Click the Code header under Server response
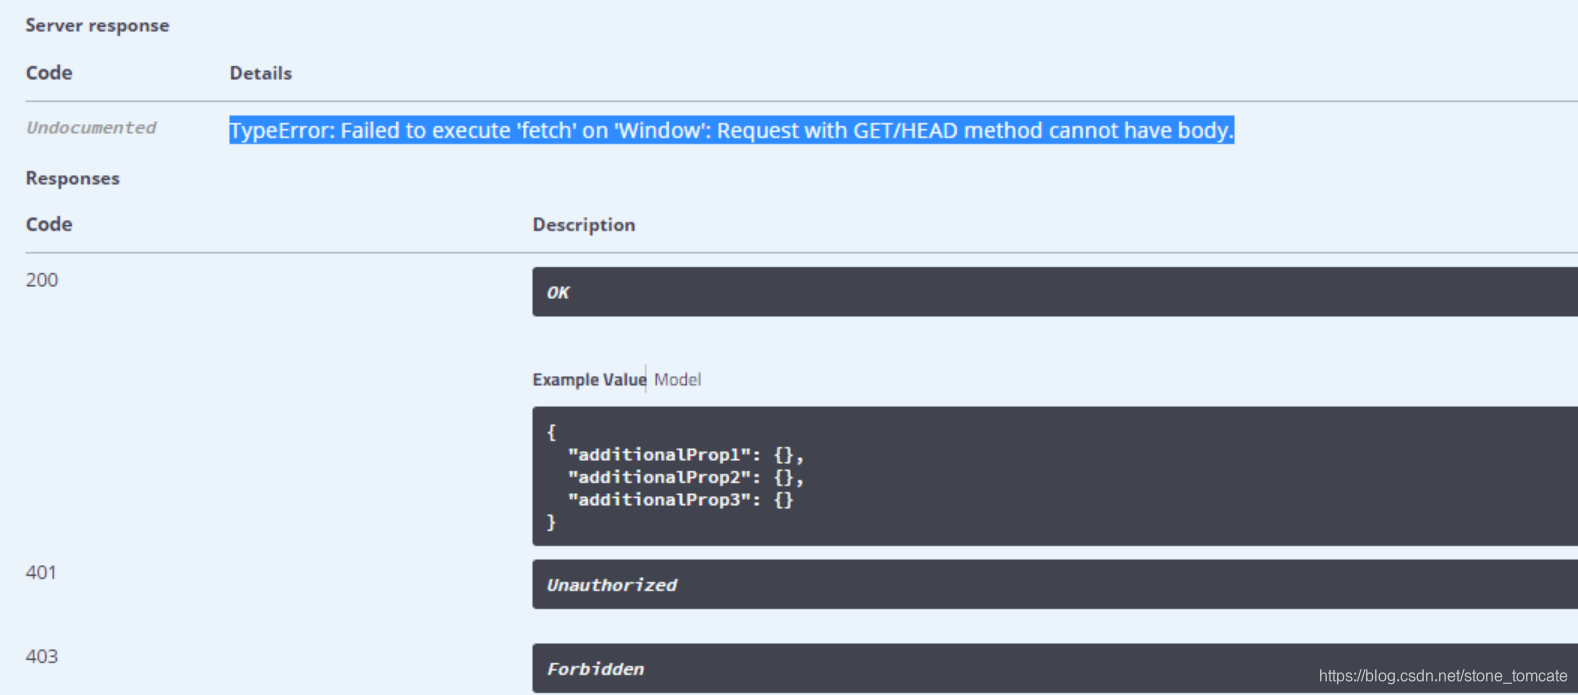Screen dimensions: 1578x695 (x=48, y=72)
